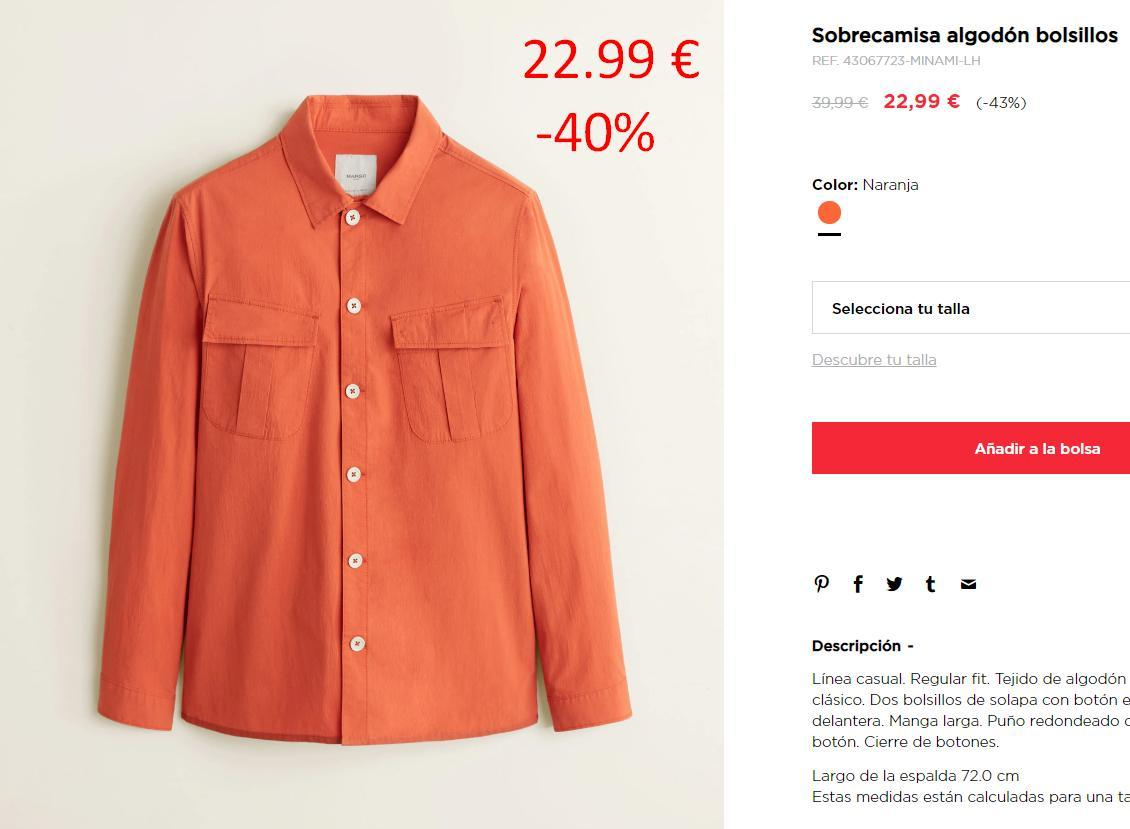1130x829 pixels.
Task: Select the Naranja orange color swatch
Action: (829, 213)
